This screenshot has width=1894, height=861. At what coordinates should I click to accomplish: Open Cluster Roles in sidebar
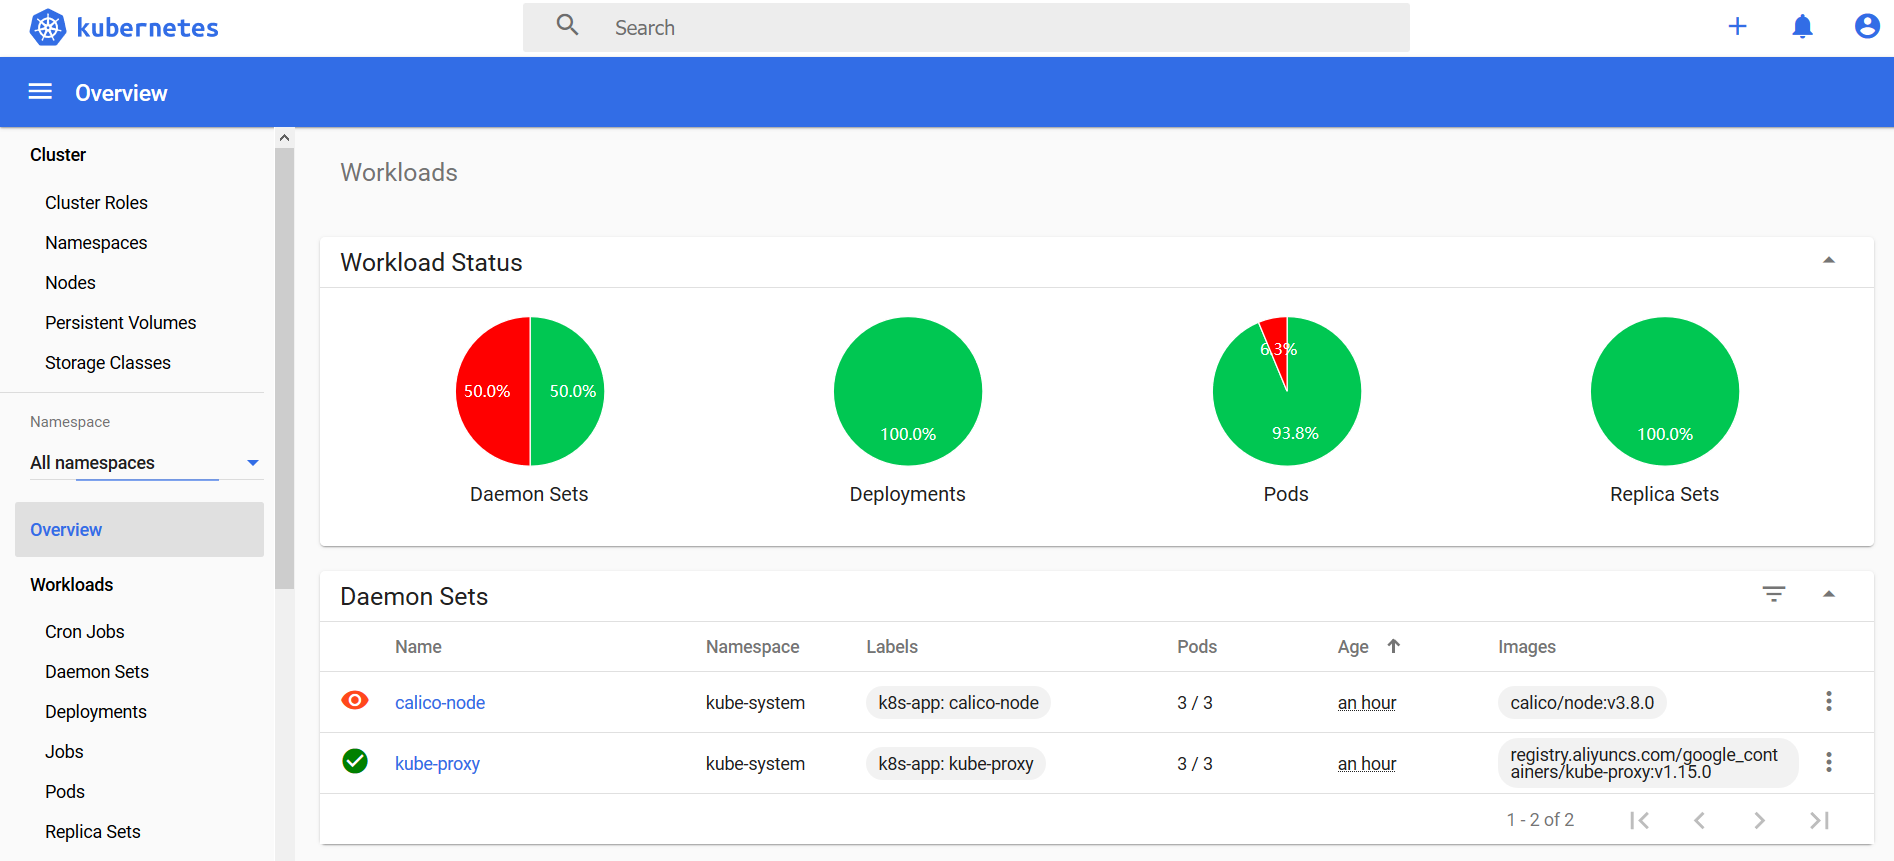click(96, 203)
